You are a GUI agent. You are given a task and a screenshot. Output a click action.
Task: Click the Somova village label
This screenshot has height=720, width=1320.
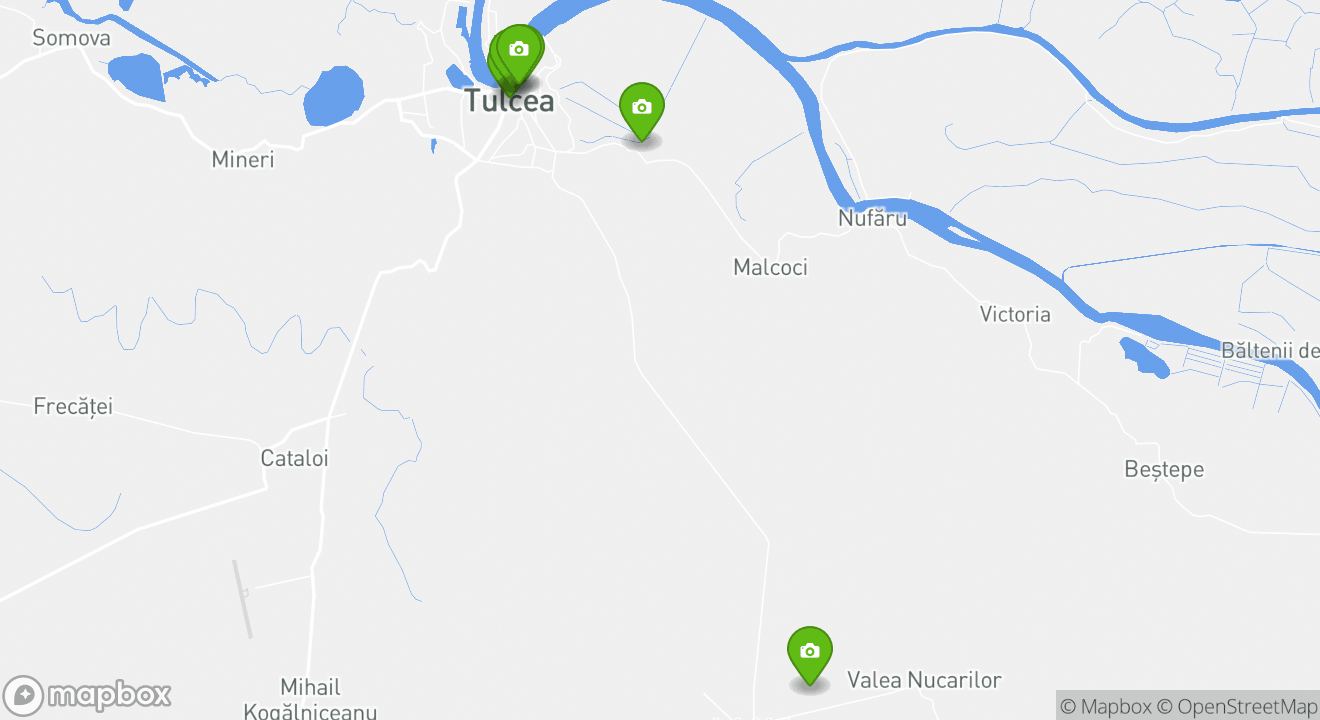point(71,38)
